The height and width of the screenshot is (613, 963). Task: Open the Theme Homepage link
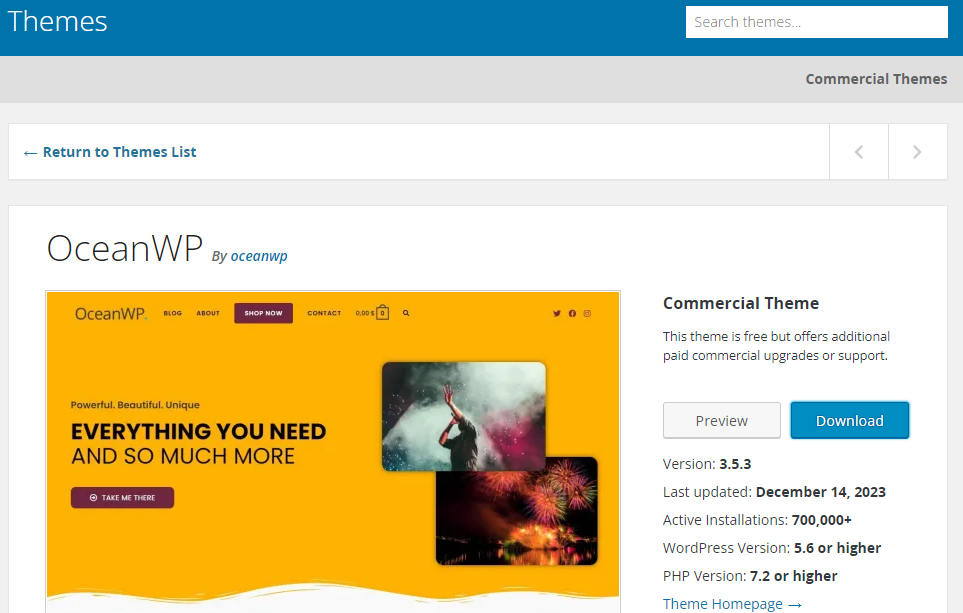click(x=732, y=604)
